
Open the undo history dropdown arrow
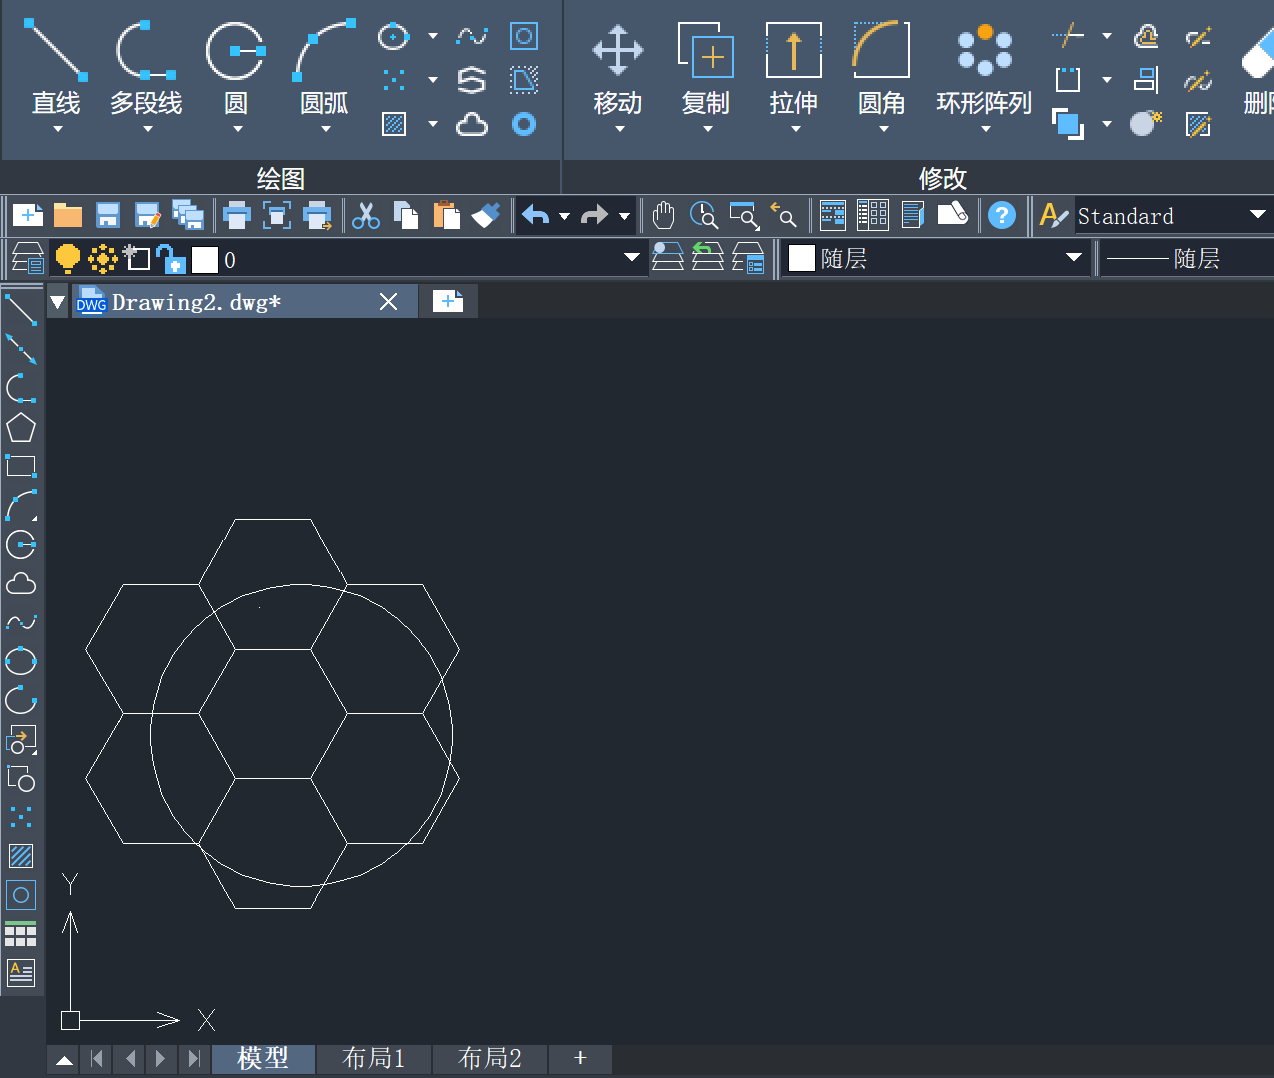click(564, 216)
